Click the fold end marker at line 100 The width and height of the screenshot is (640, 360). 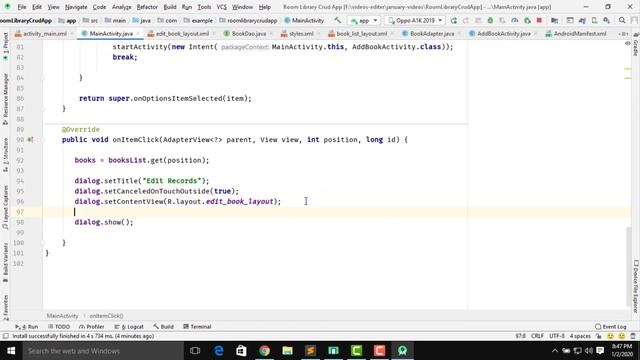click(x=42, y=242)
